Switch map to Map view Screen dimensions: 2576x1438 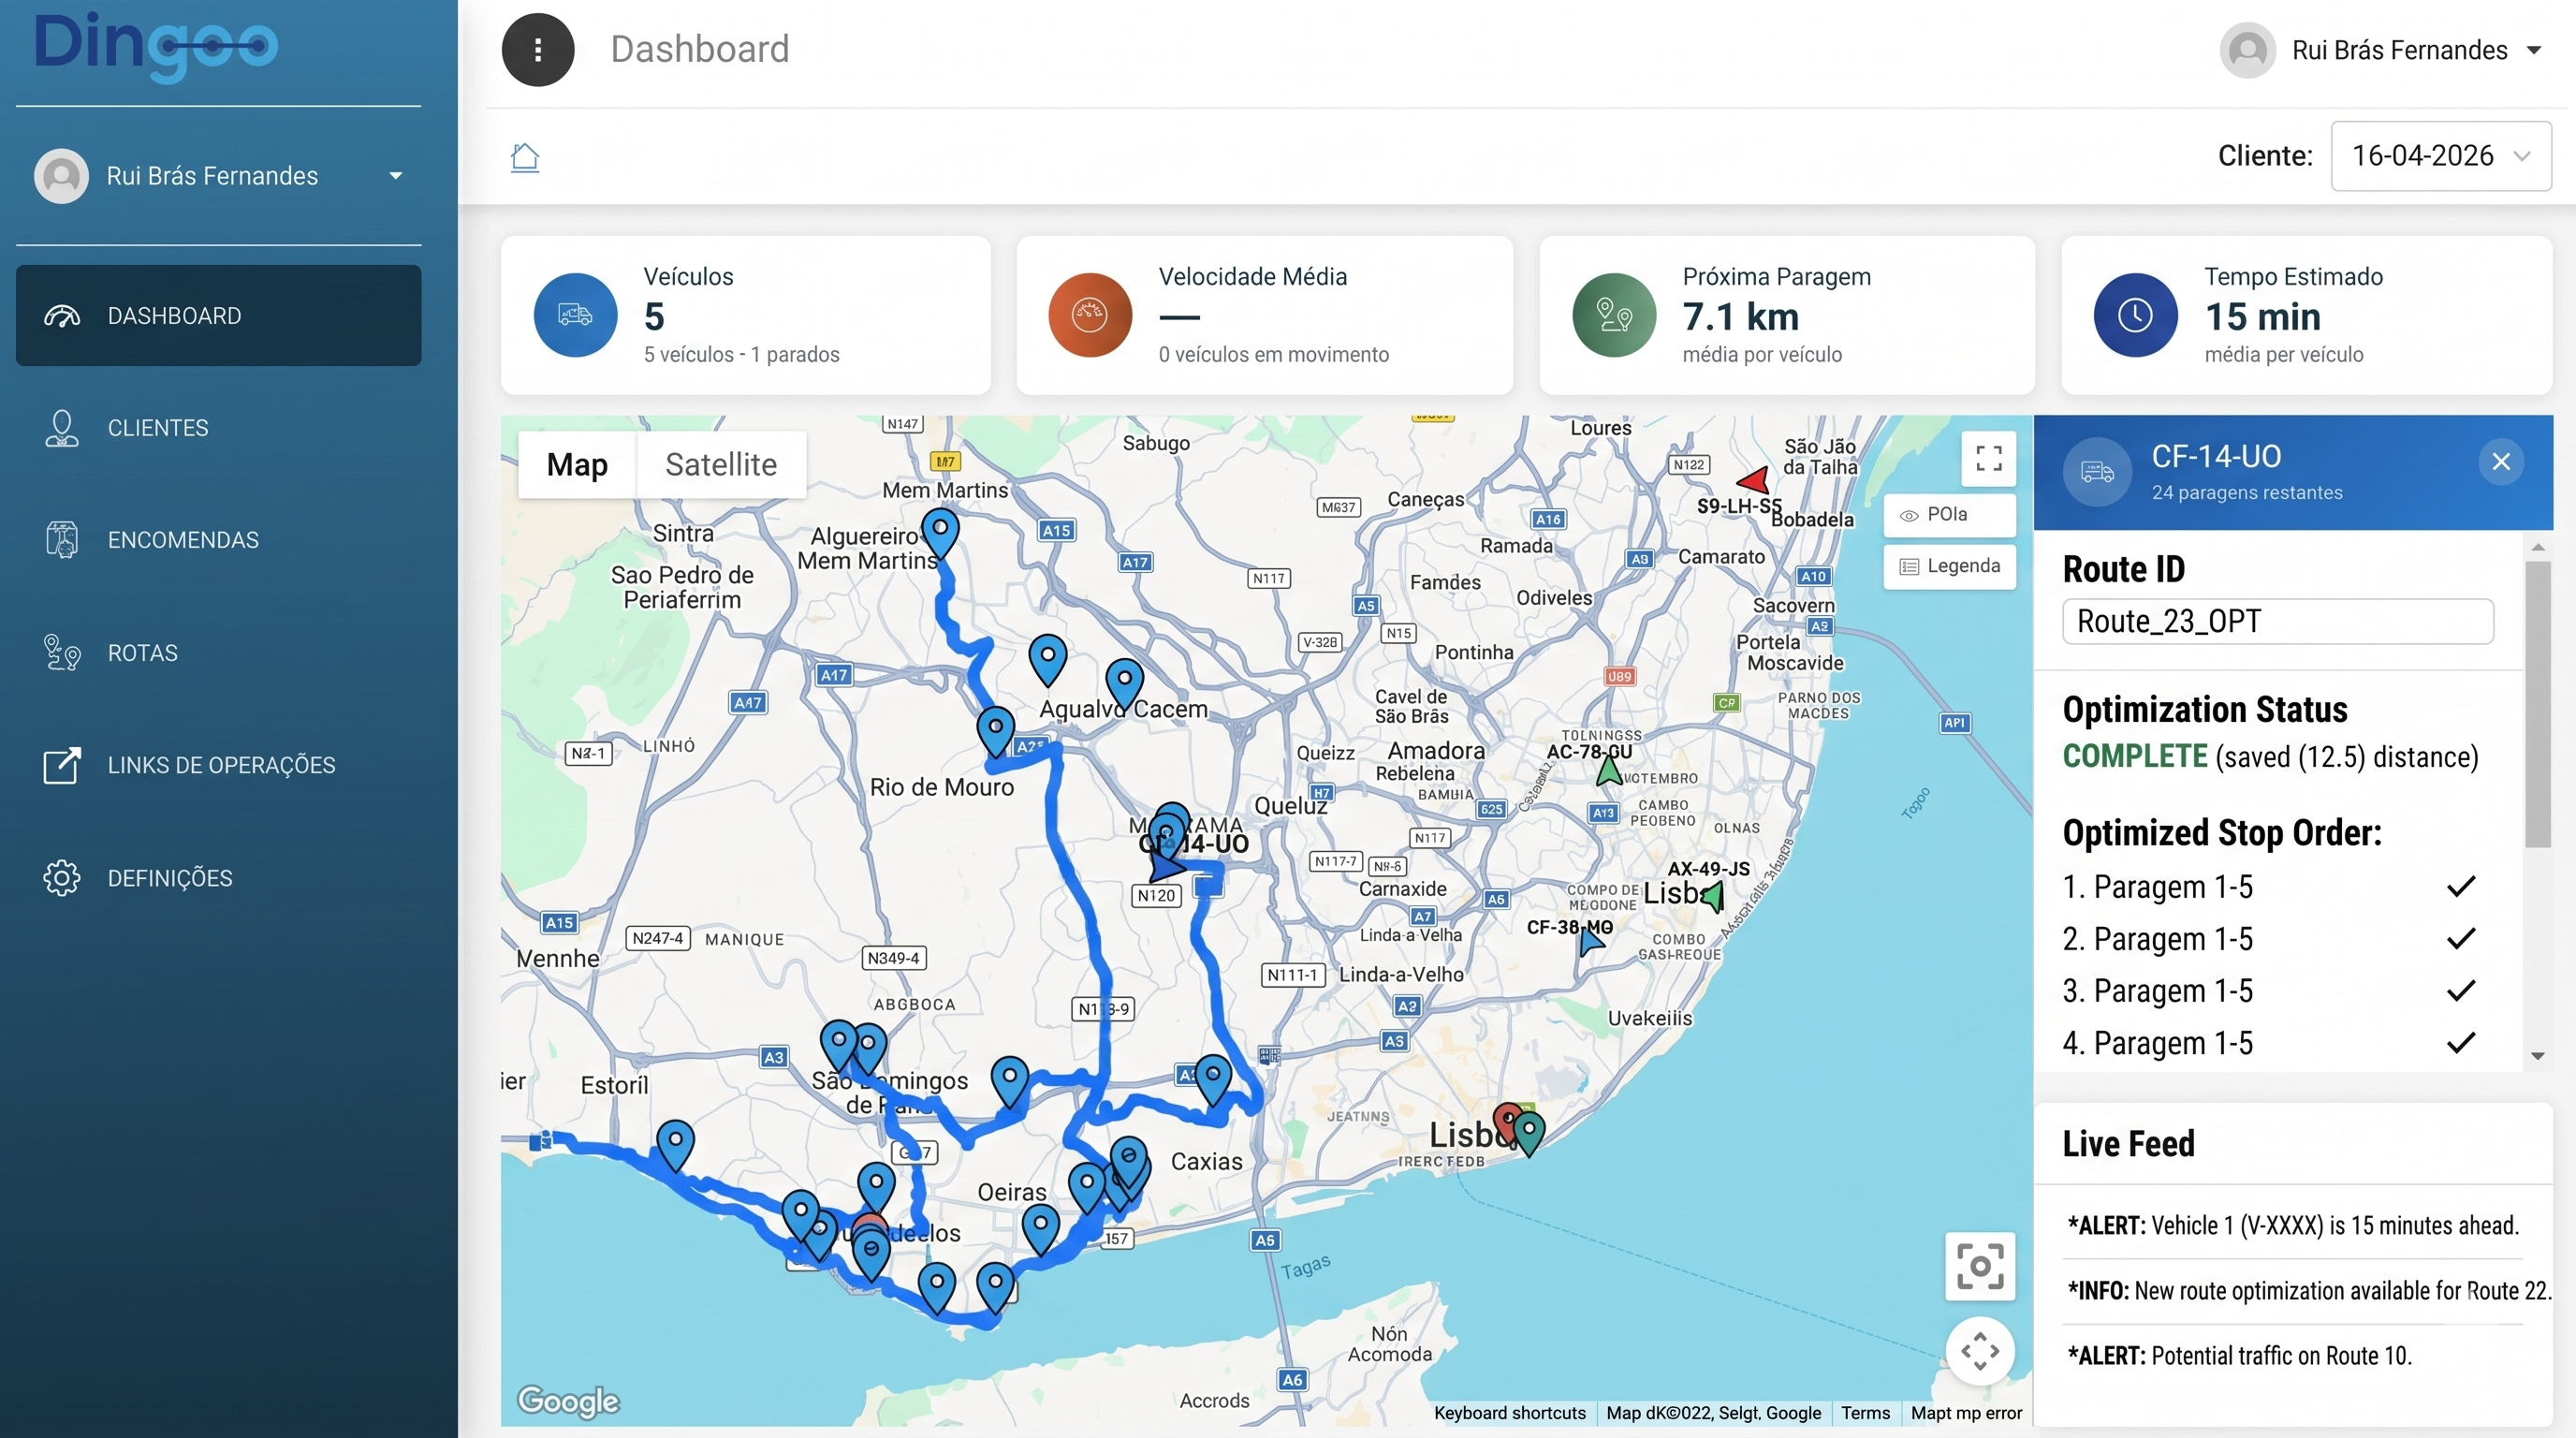point(577,465)
